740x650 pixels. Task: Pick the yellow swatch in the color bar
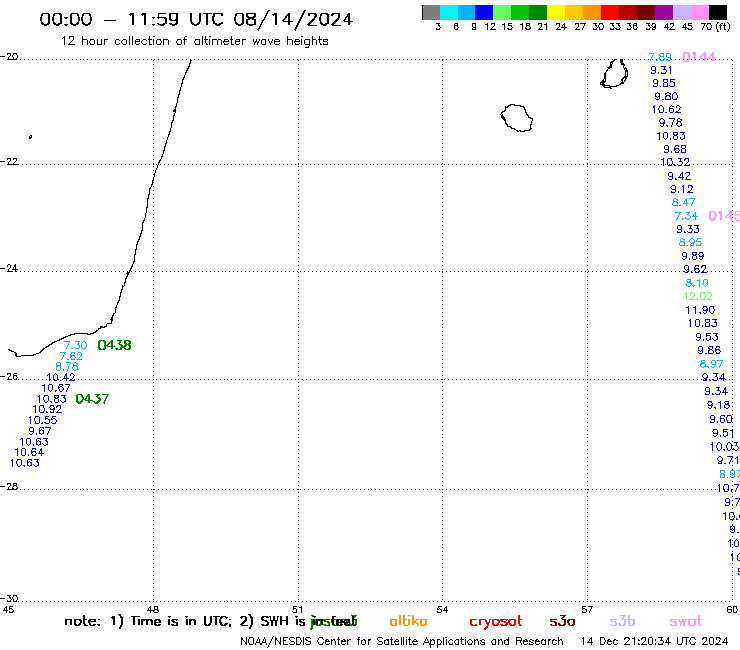pyautogui.click(x=556, y=12)
